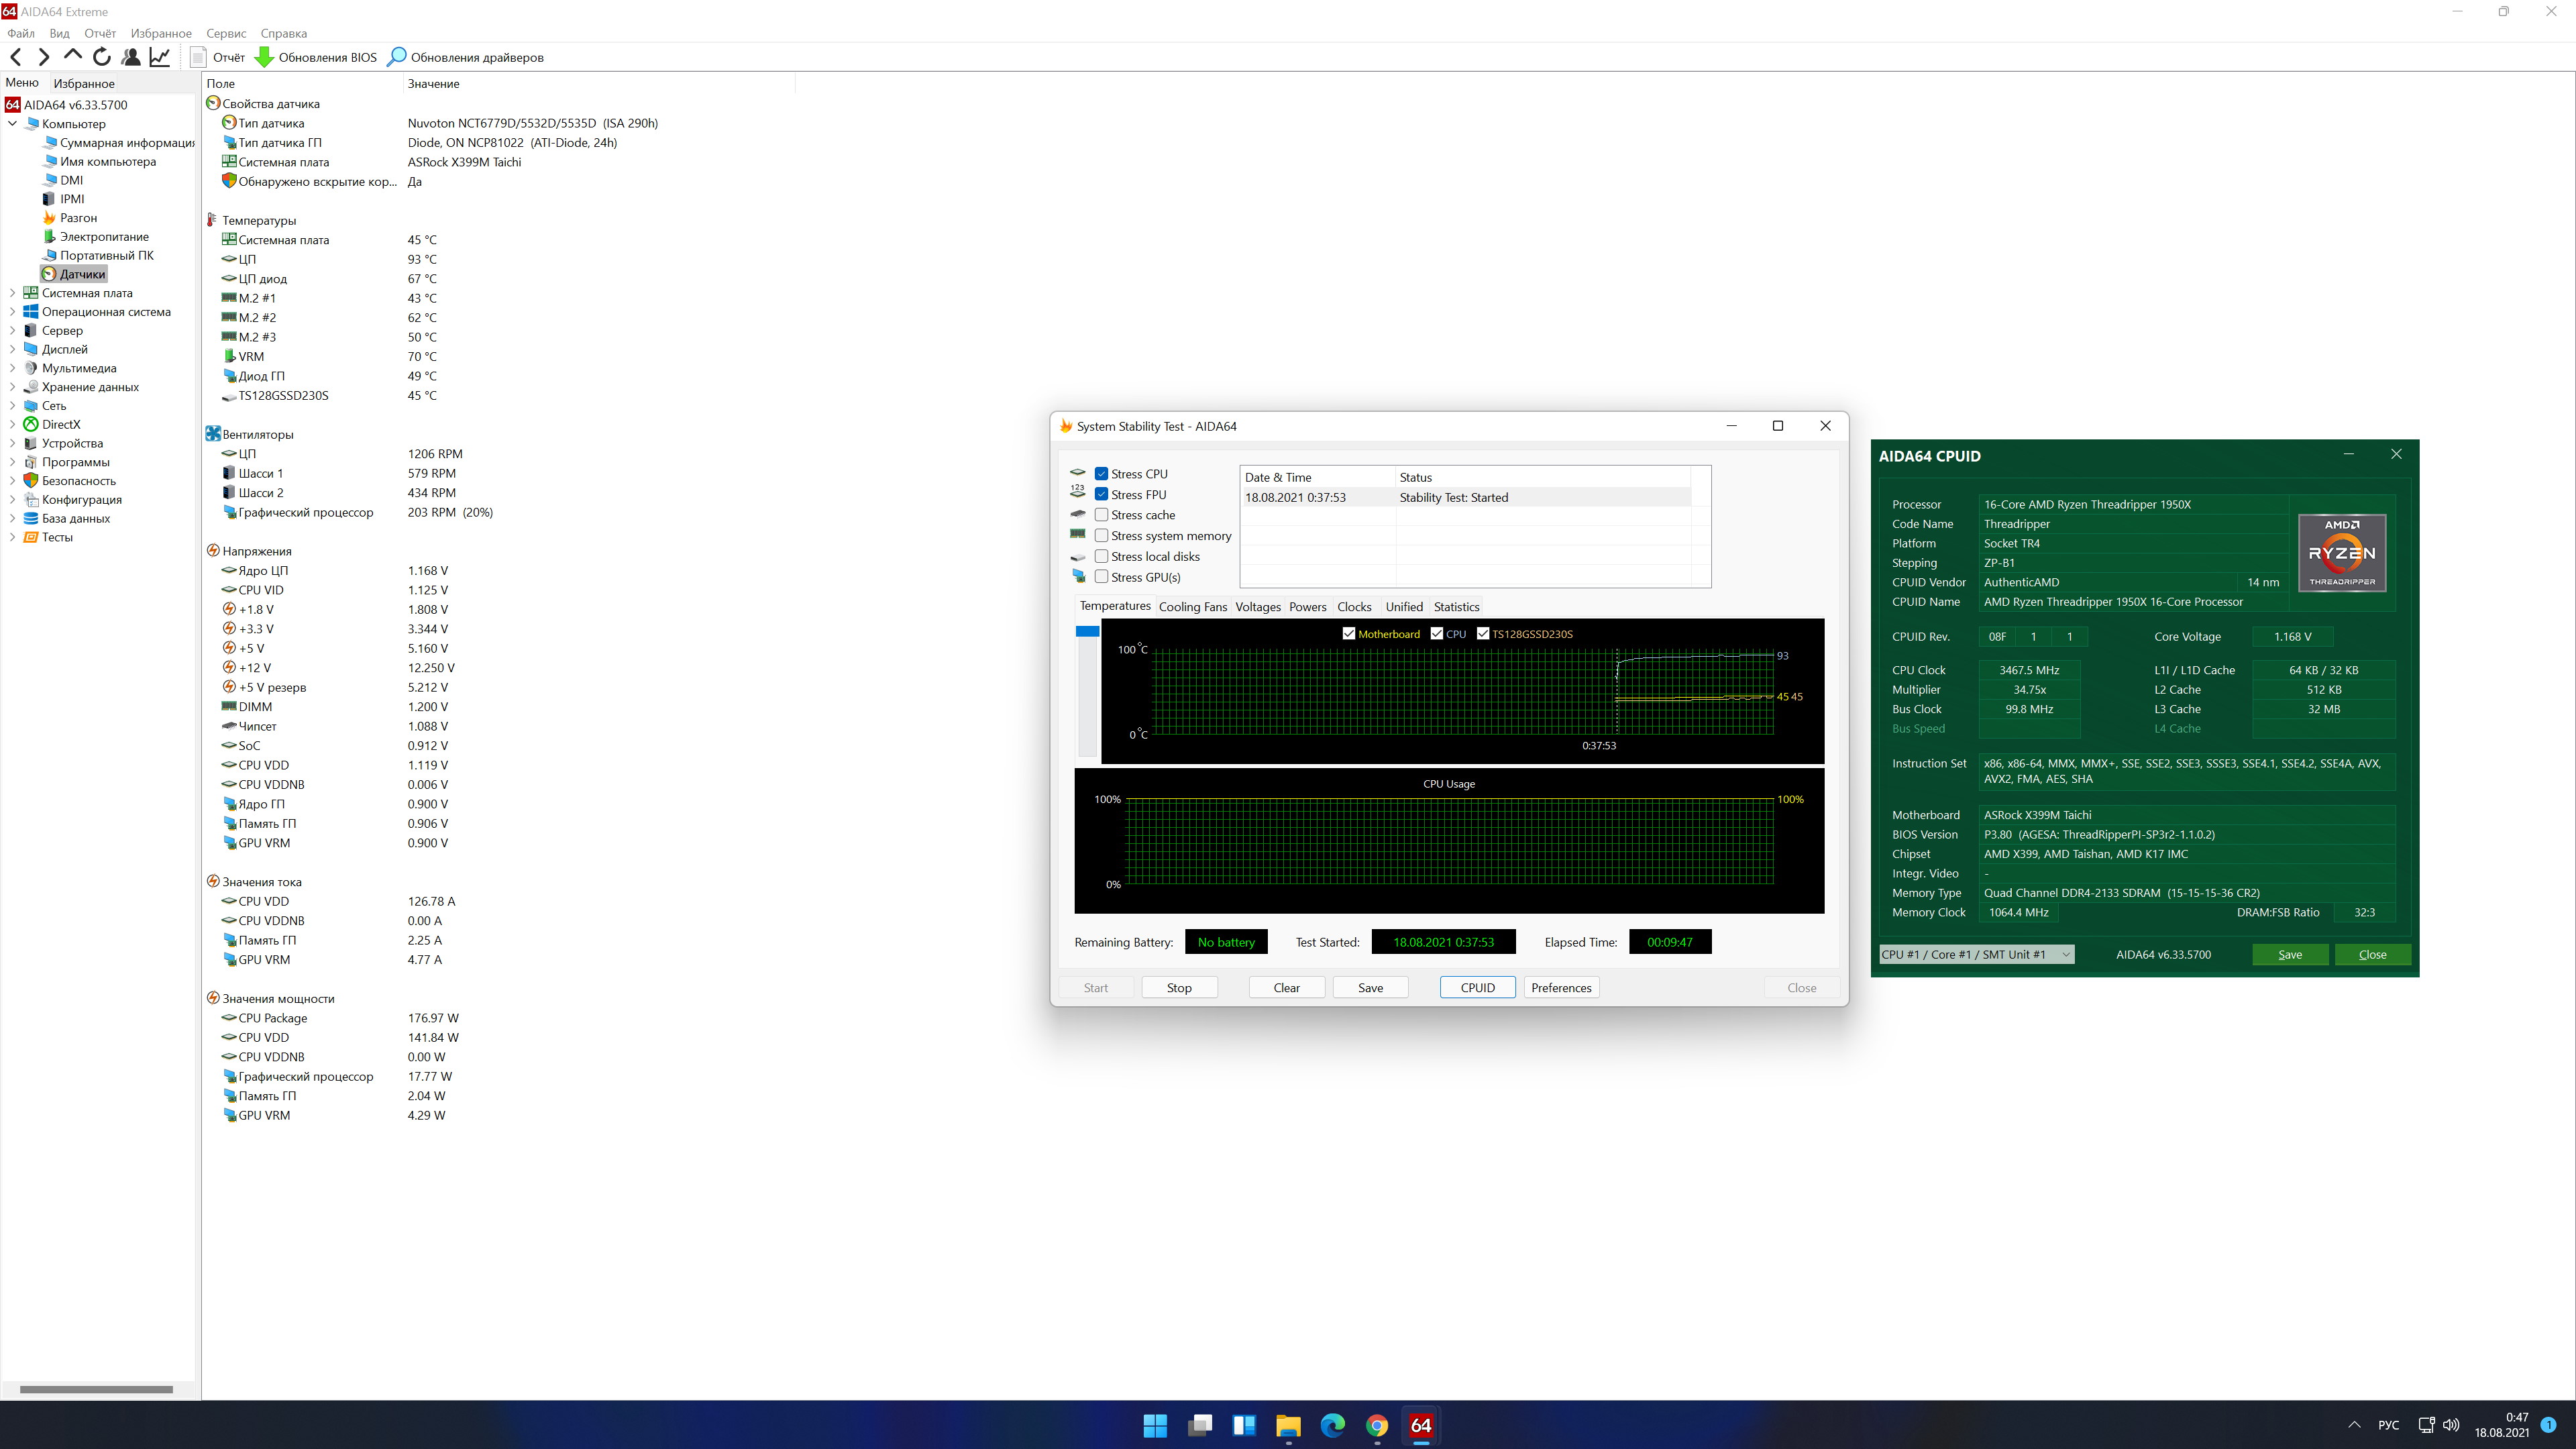
Task: Open Обновления BIOS green arrow
Action: 264,57
